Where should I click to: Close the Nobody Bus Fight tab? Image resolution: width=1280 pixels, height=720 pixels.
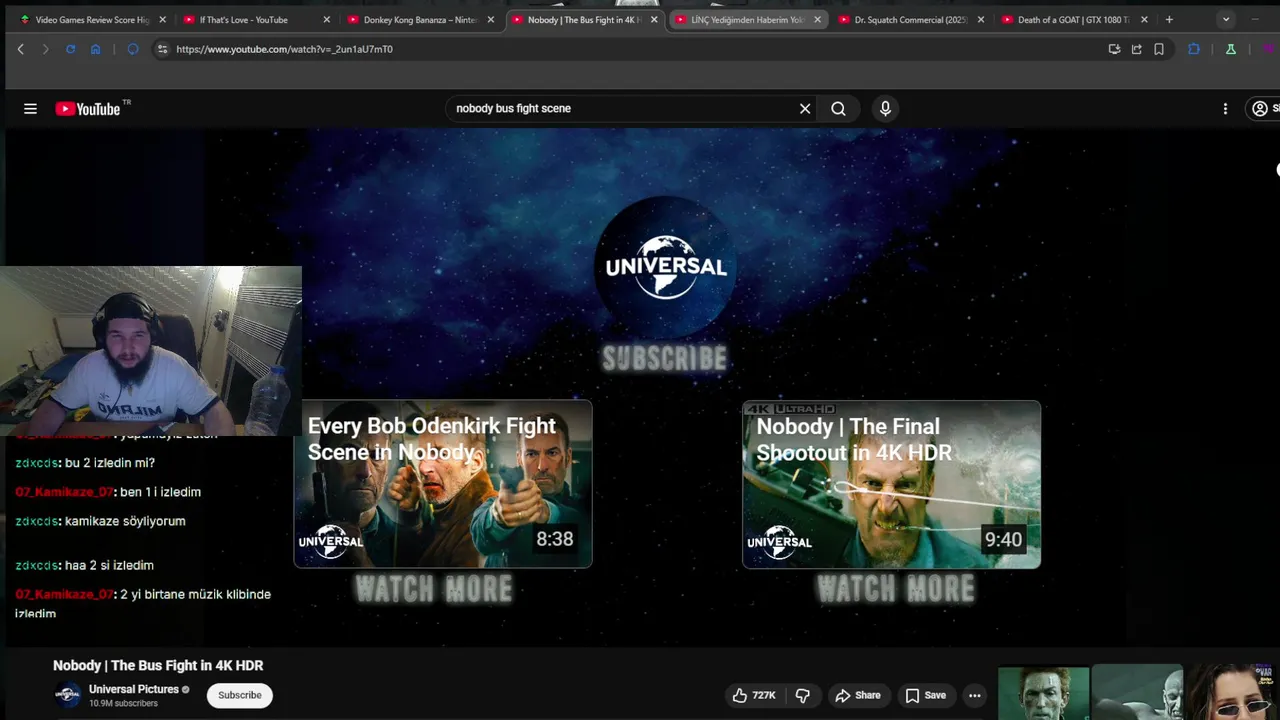click(654, 19)
